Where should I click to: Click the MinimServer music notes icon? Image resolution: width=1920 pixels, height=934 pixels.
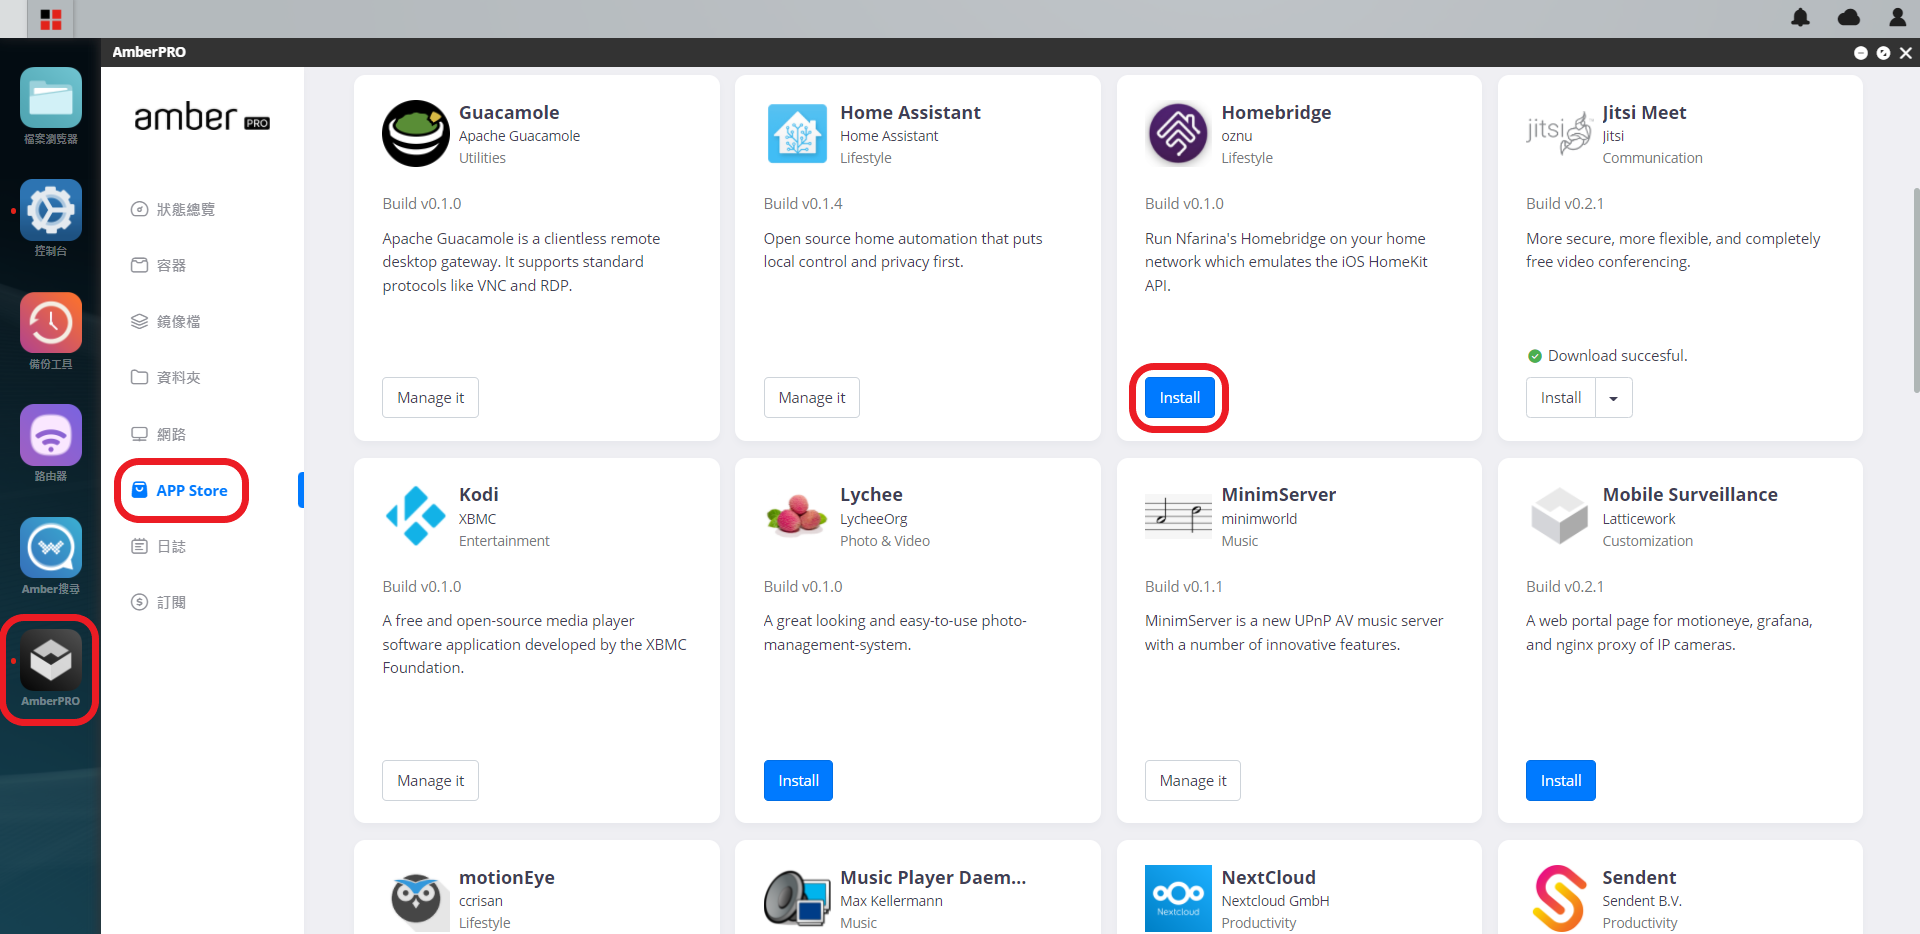pos(1178,516)
